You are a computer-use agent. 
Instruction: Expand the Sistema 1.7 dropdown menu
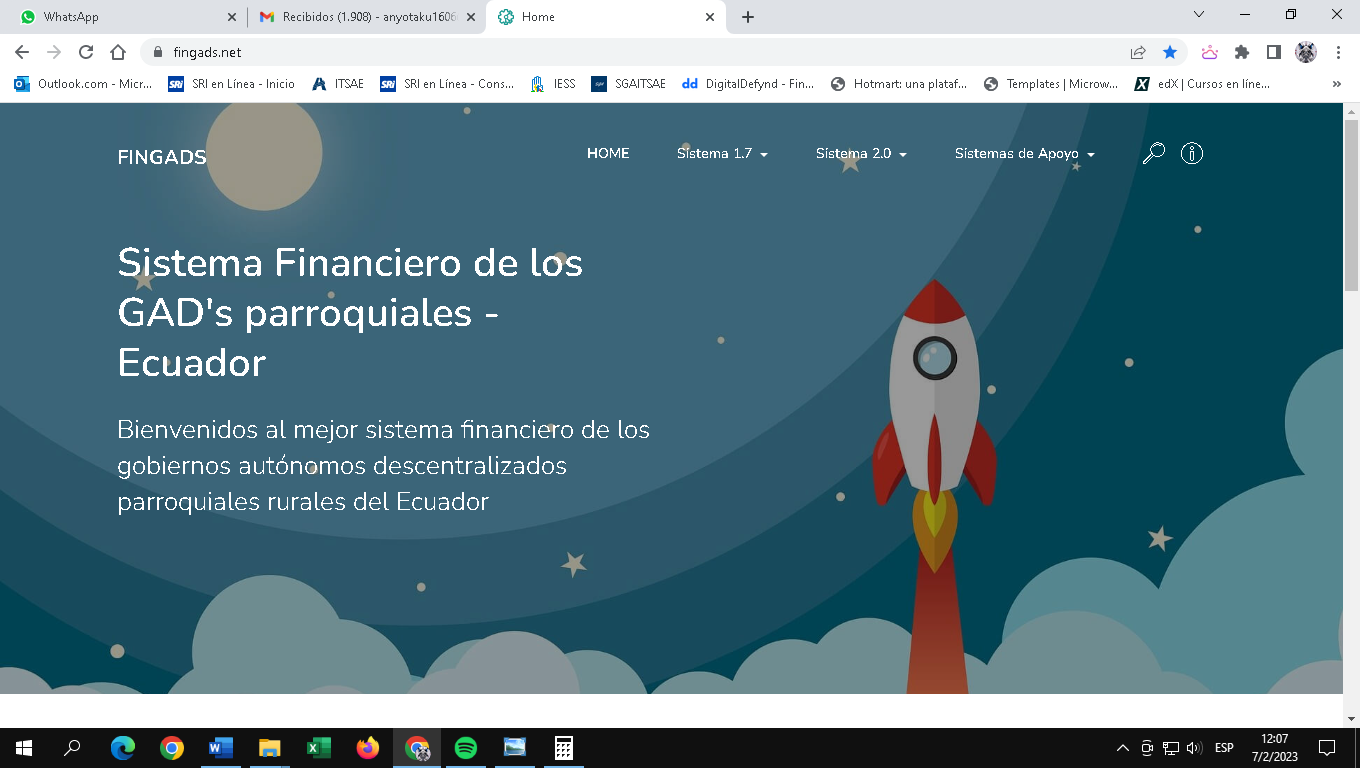[722, 154]
